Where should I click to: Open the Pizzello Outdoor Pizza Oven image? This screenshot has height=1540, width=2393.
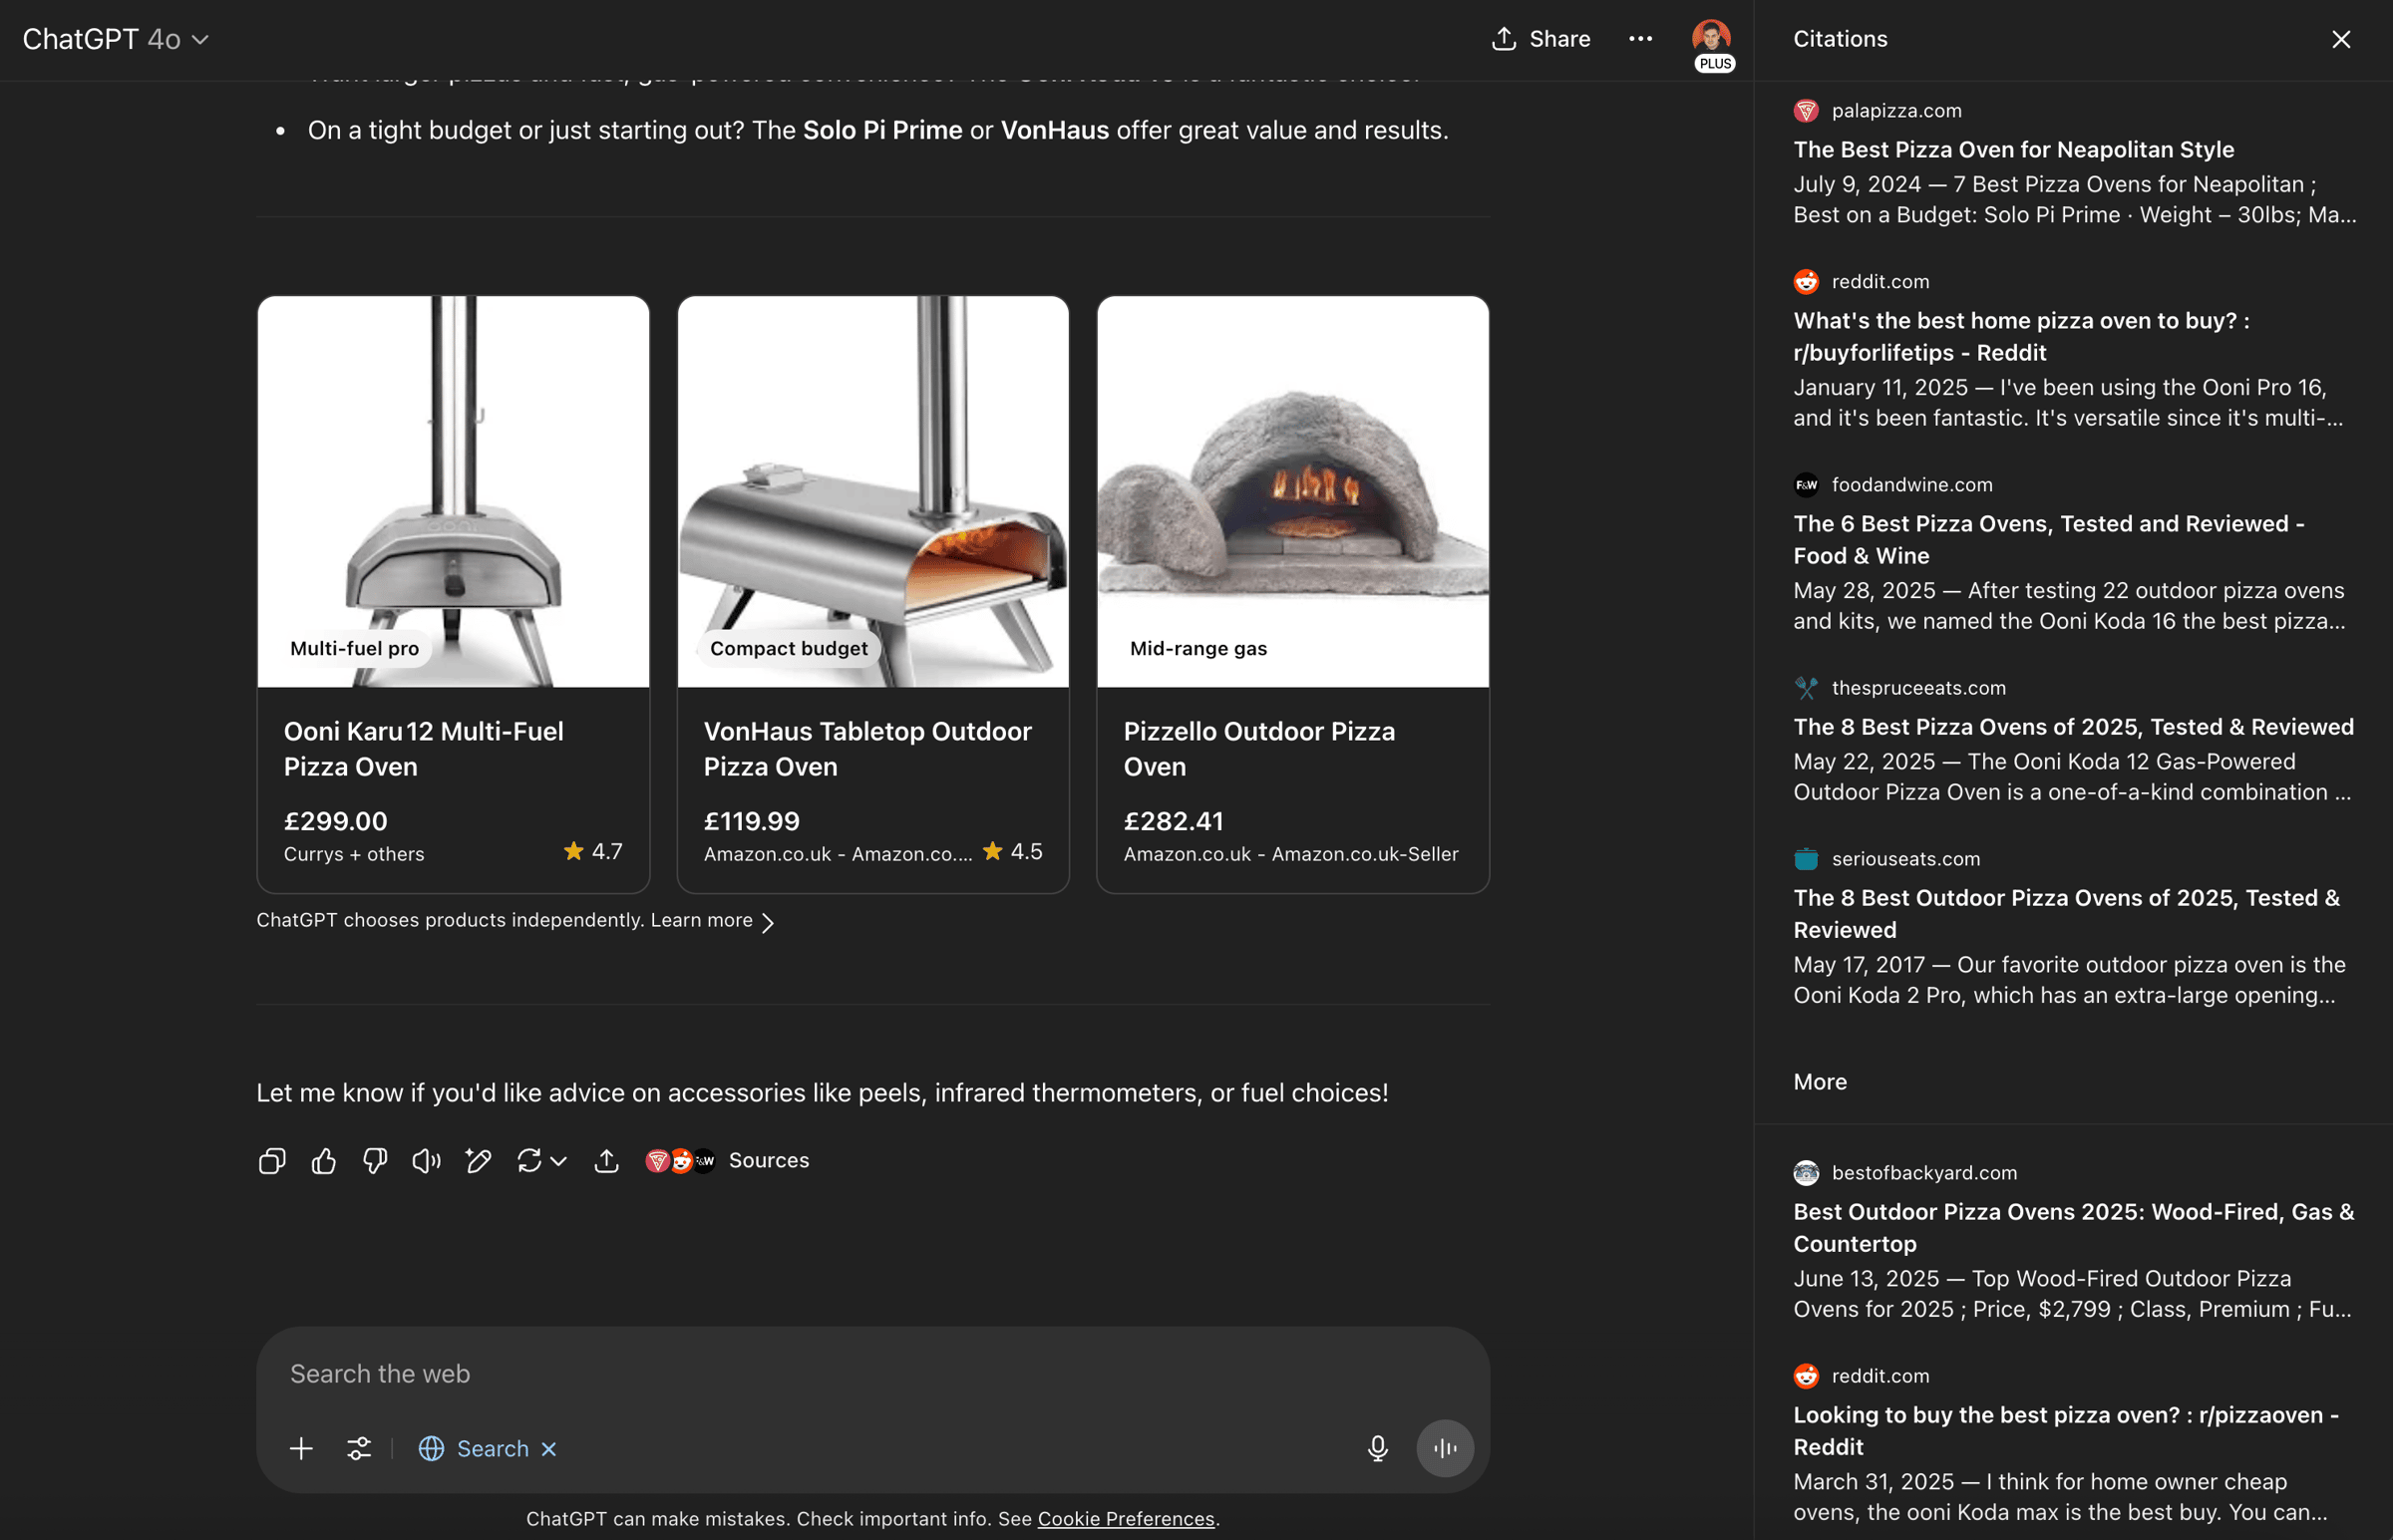click(x=1293, y=491)
